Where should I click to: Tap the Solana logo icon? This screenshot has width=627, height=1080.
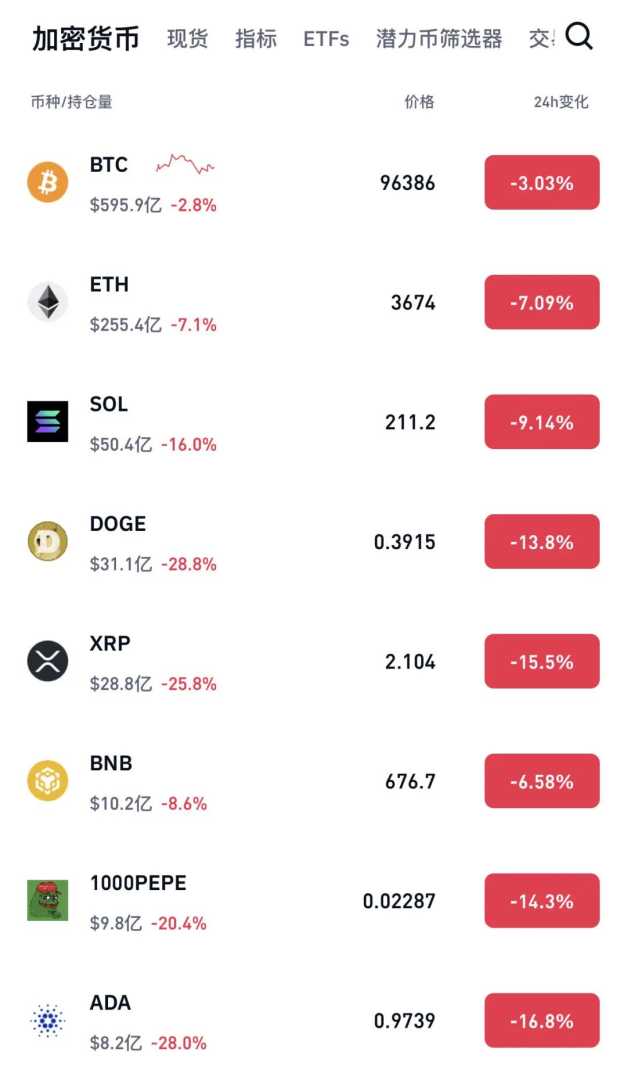tap(48, 422)
